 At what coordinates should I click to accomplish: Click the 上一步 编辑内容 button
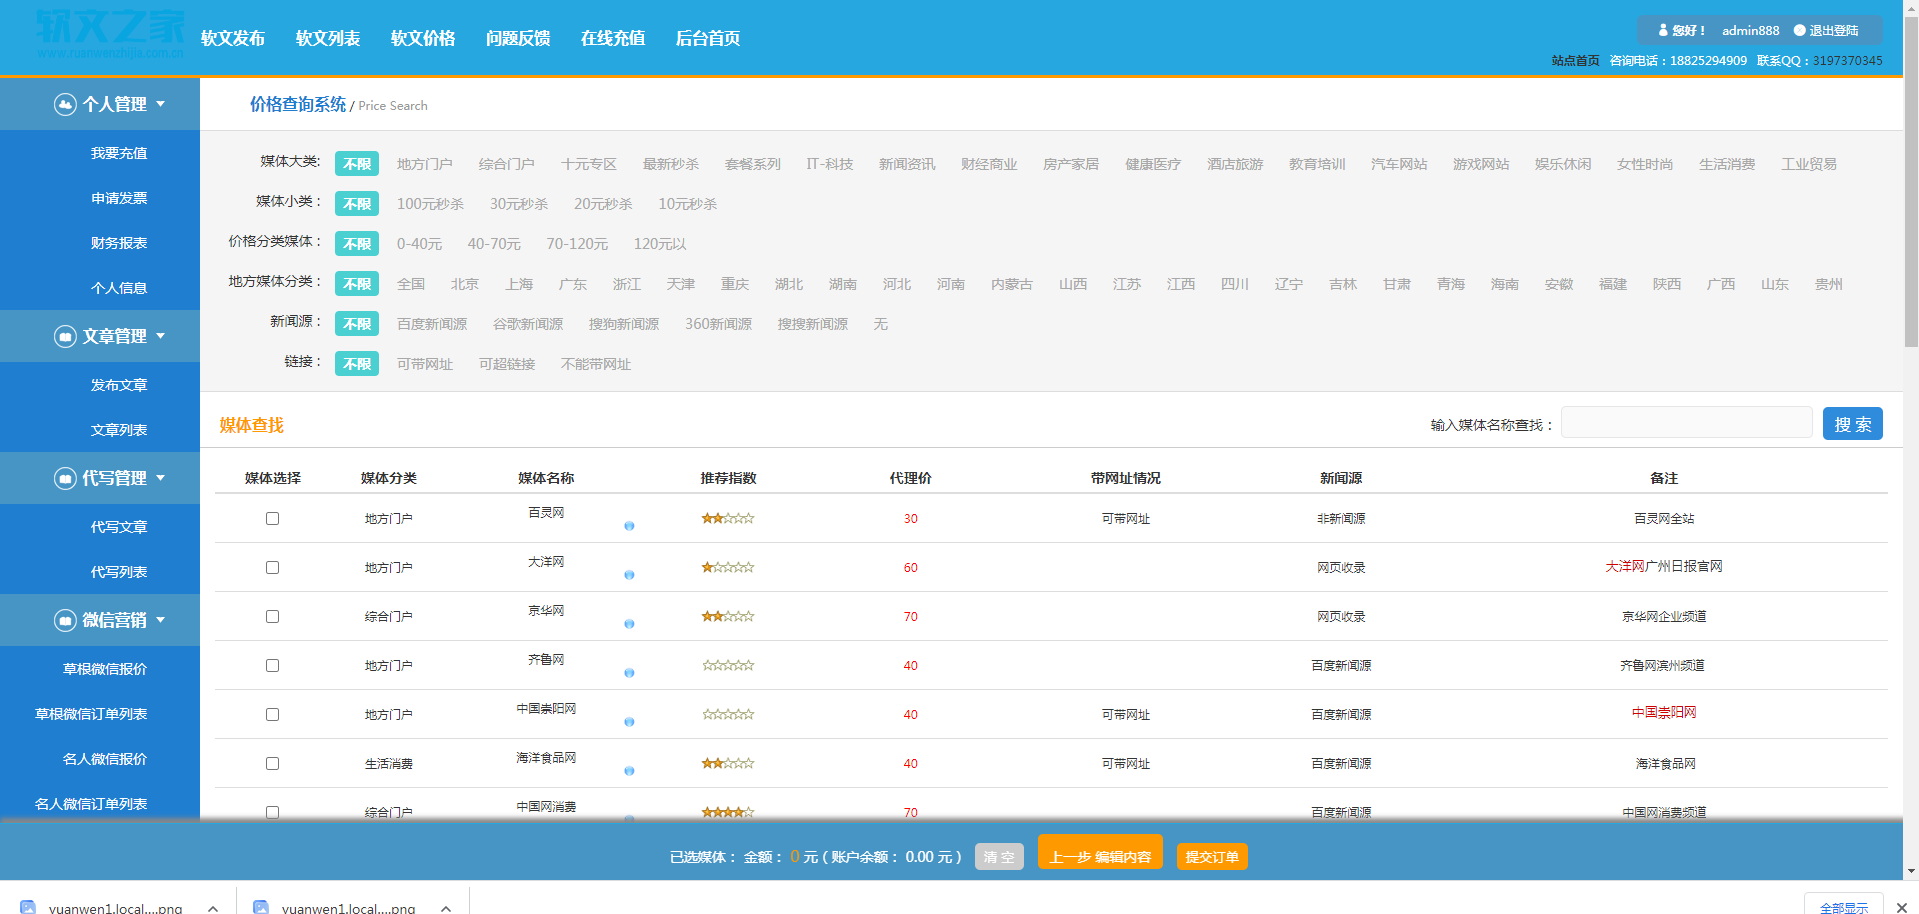coord(1100,853)
